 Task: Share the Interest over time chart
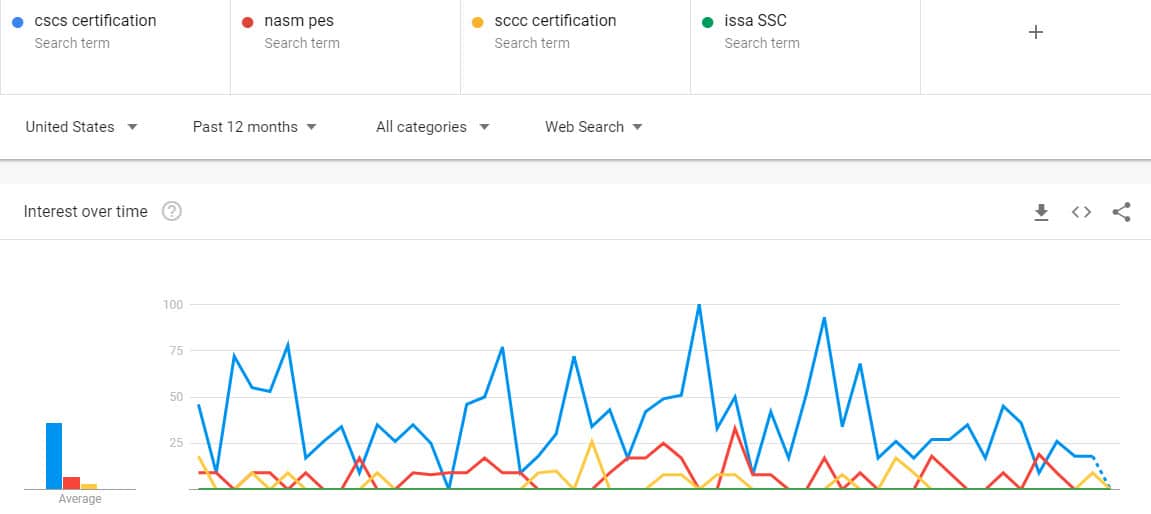1121,212
